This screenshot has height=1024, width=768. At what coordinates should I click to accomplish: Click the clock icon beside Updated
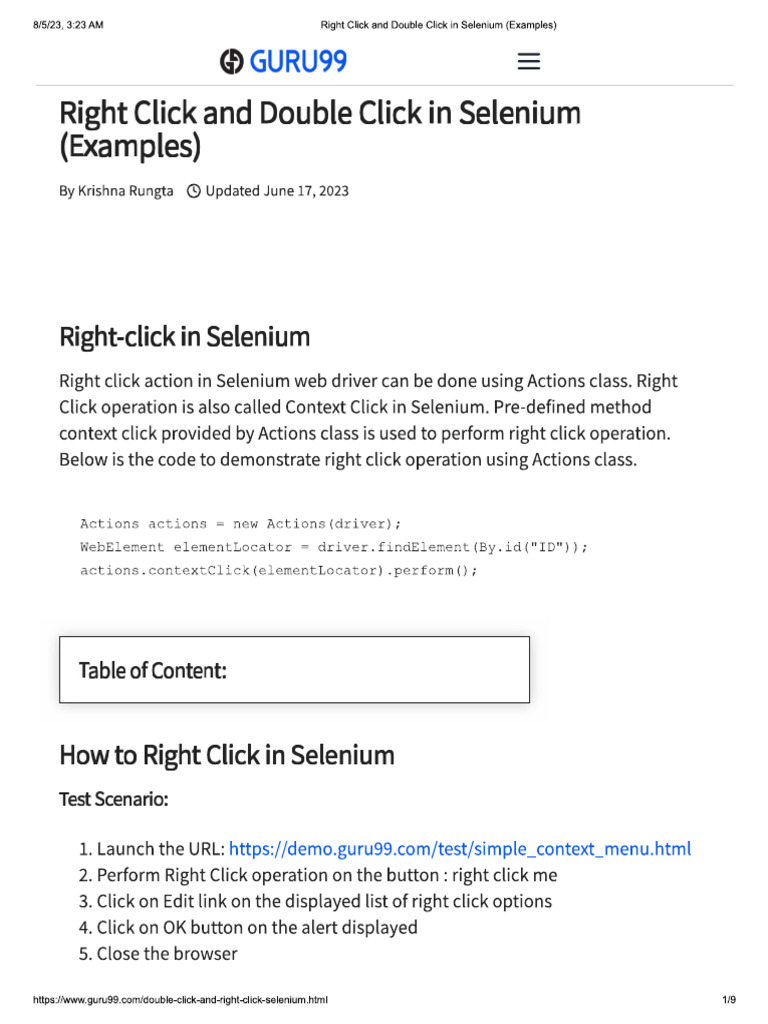[194, 191]
